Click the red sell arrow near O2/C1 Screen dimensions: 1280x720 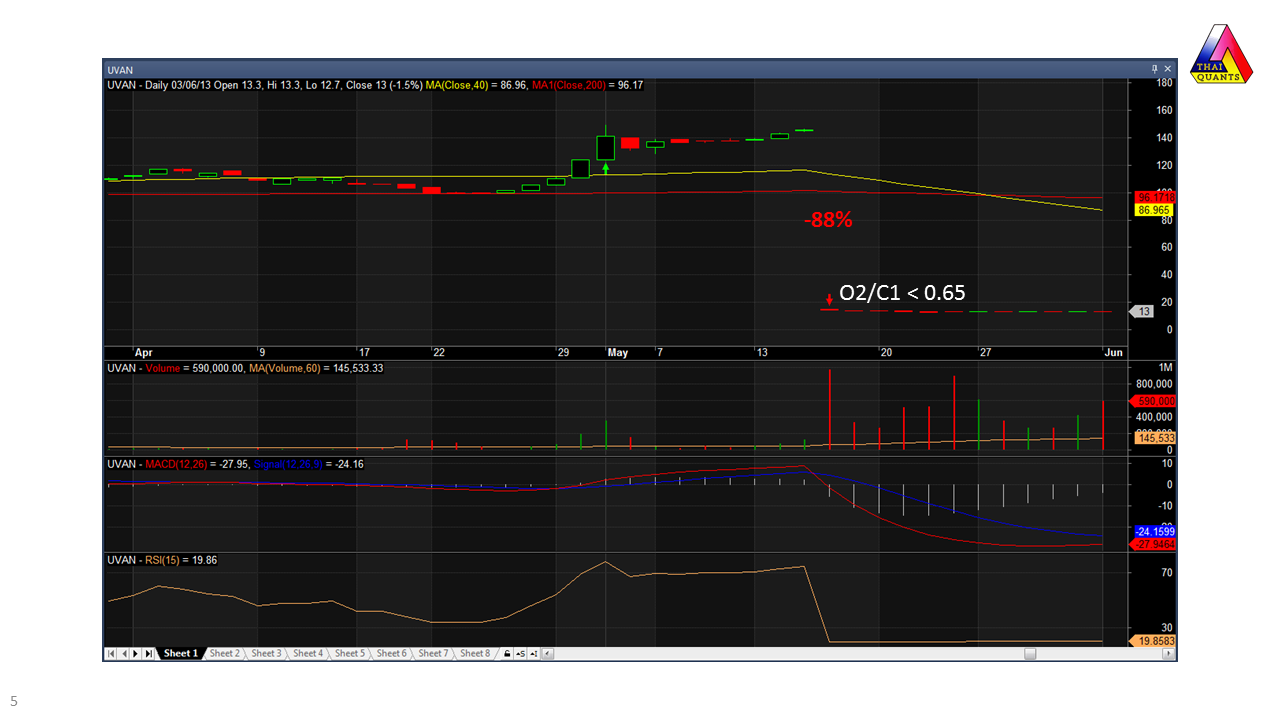point(829,298)
